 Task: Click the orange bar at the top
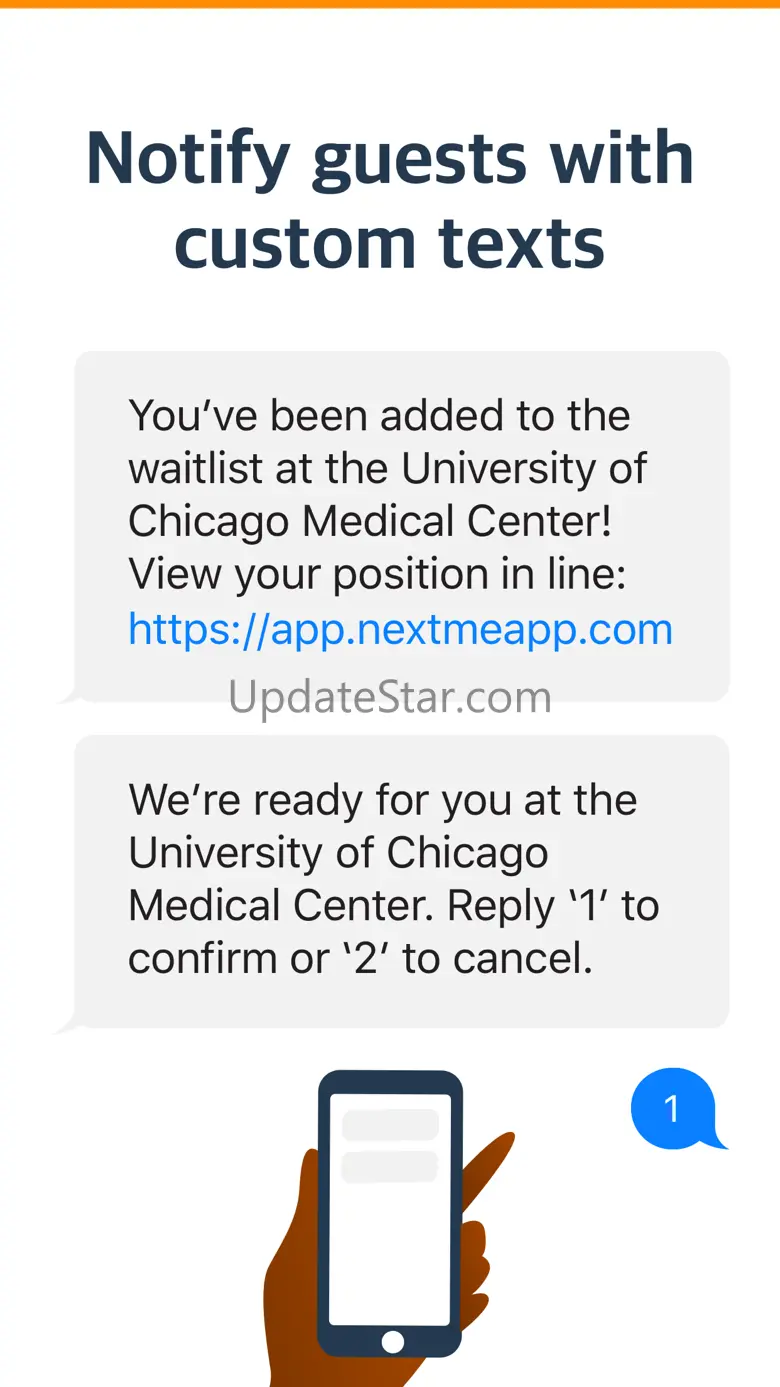pyautogui.click(x=390, y=4)
